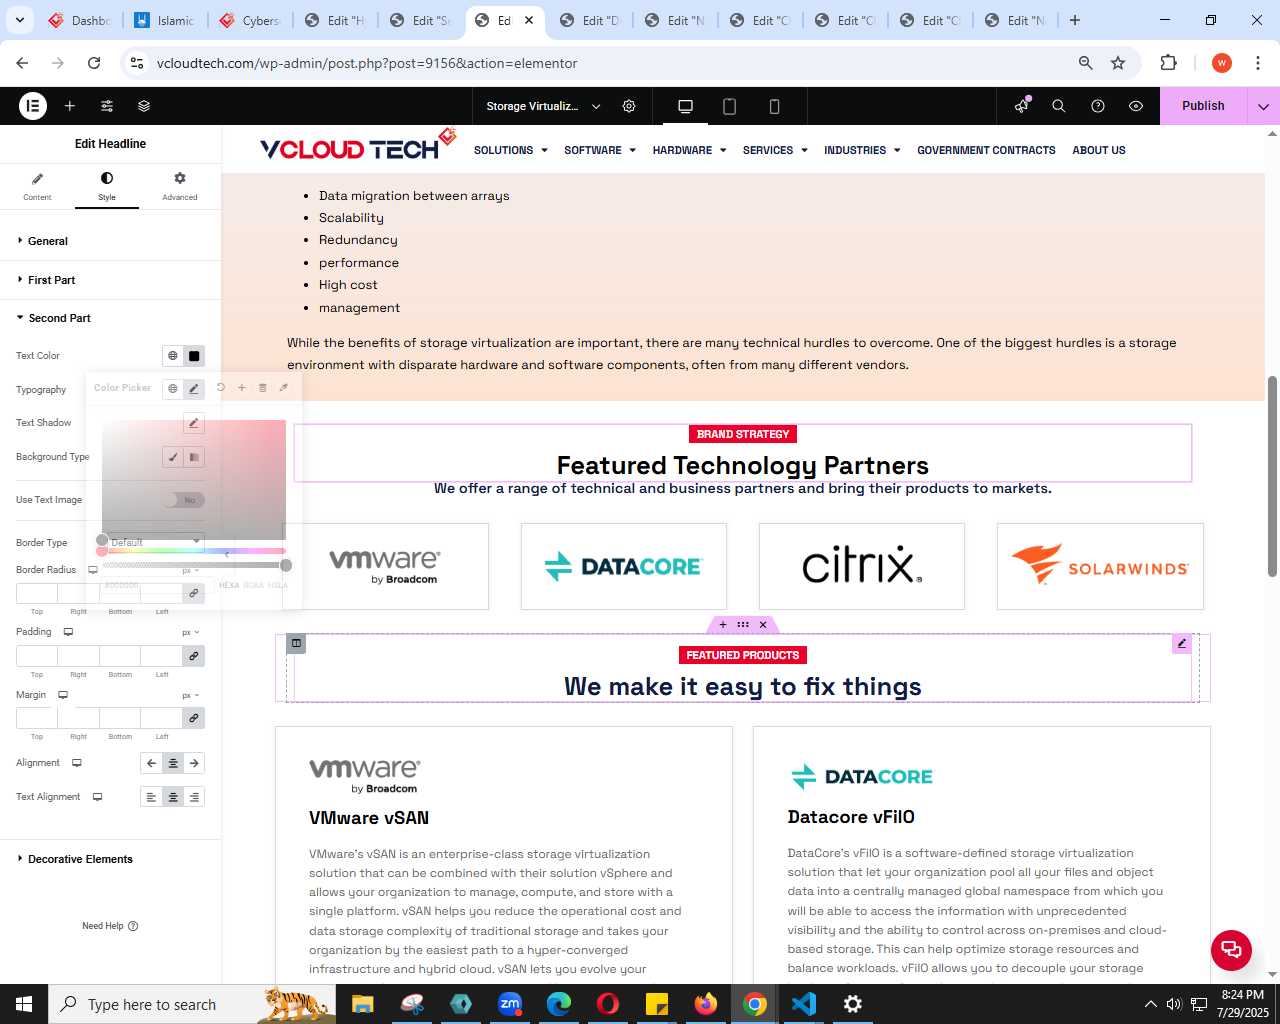Click Padding responsive device icon
1280x1024 pixels.
pos(69,632)
